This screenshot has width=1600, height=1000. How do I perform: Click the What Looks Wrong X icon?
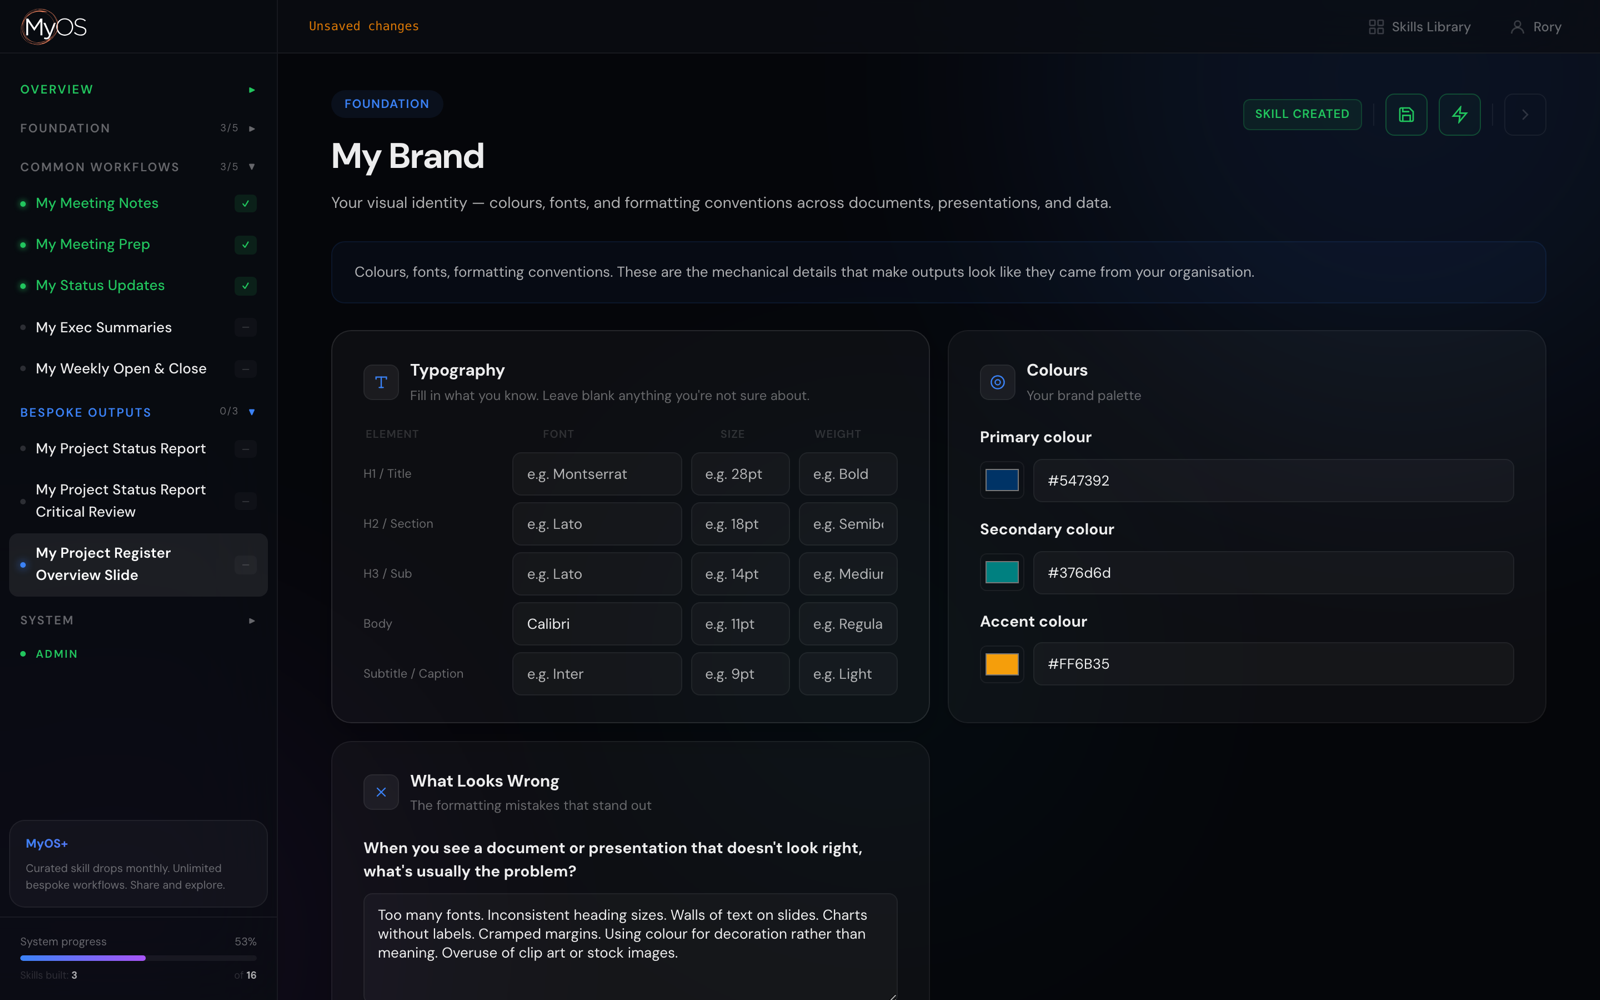tap(381, 792)
